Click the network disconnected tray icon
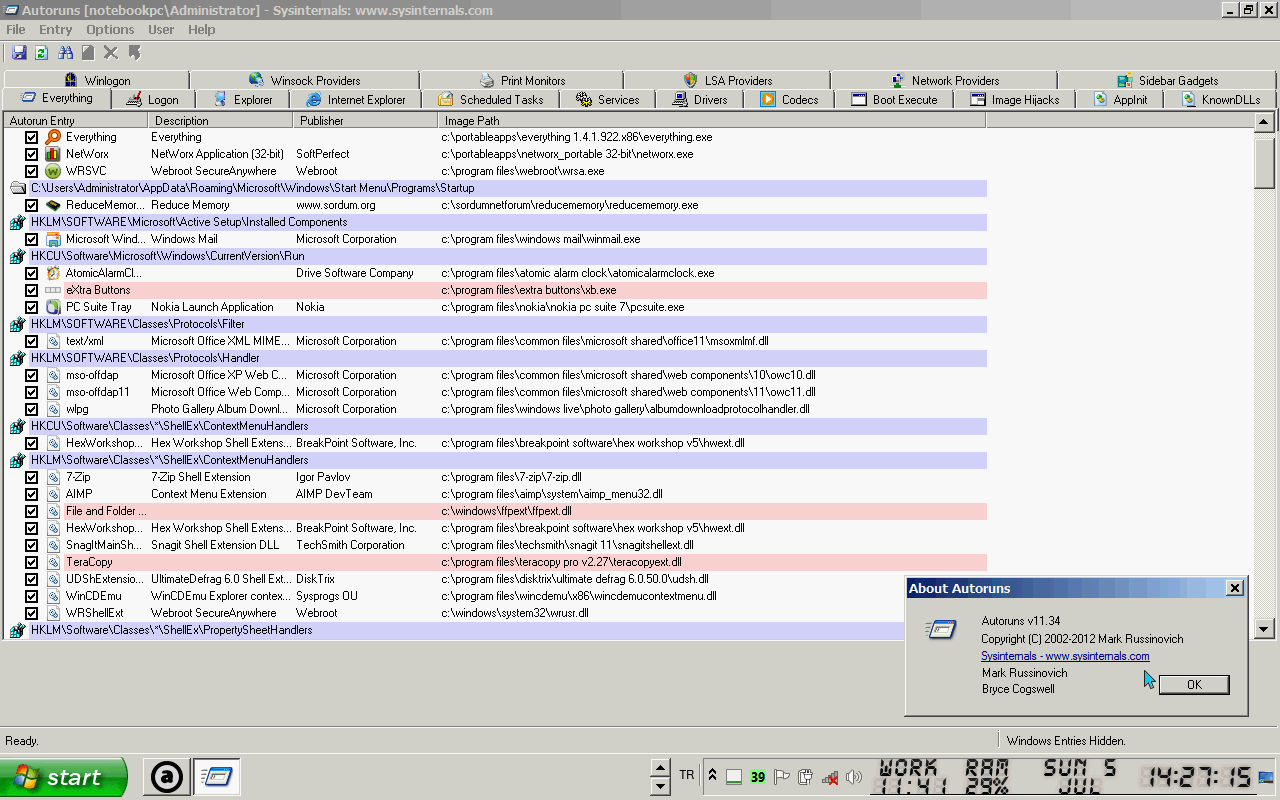This screenshot has width=1280, height=800. pos(830,777)
